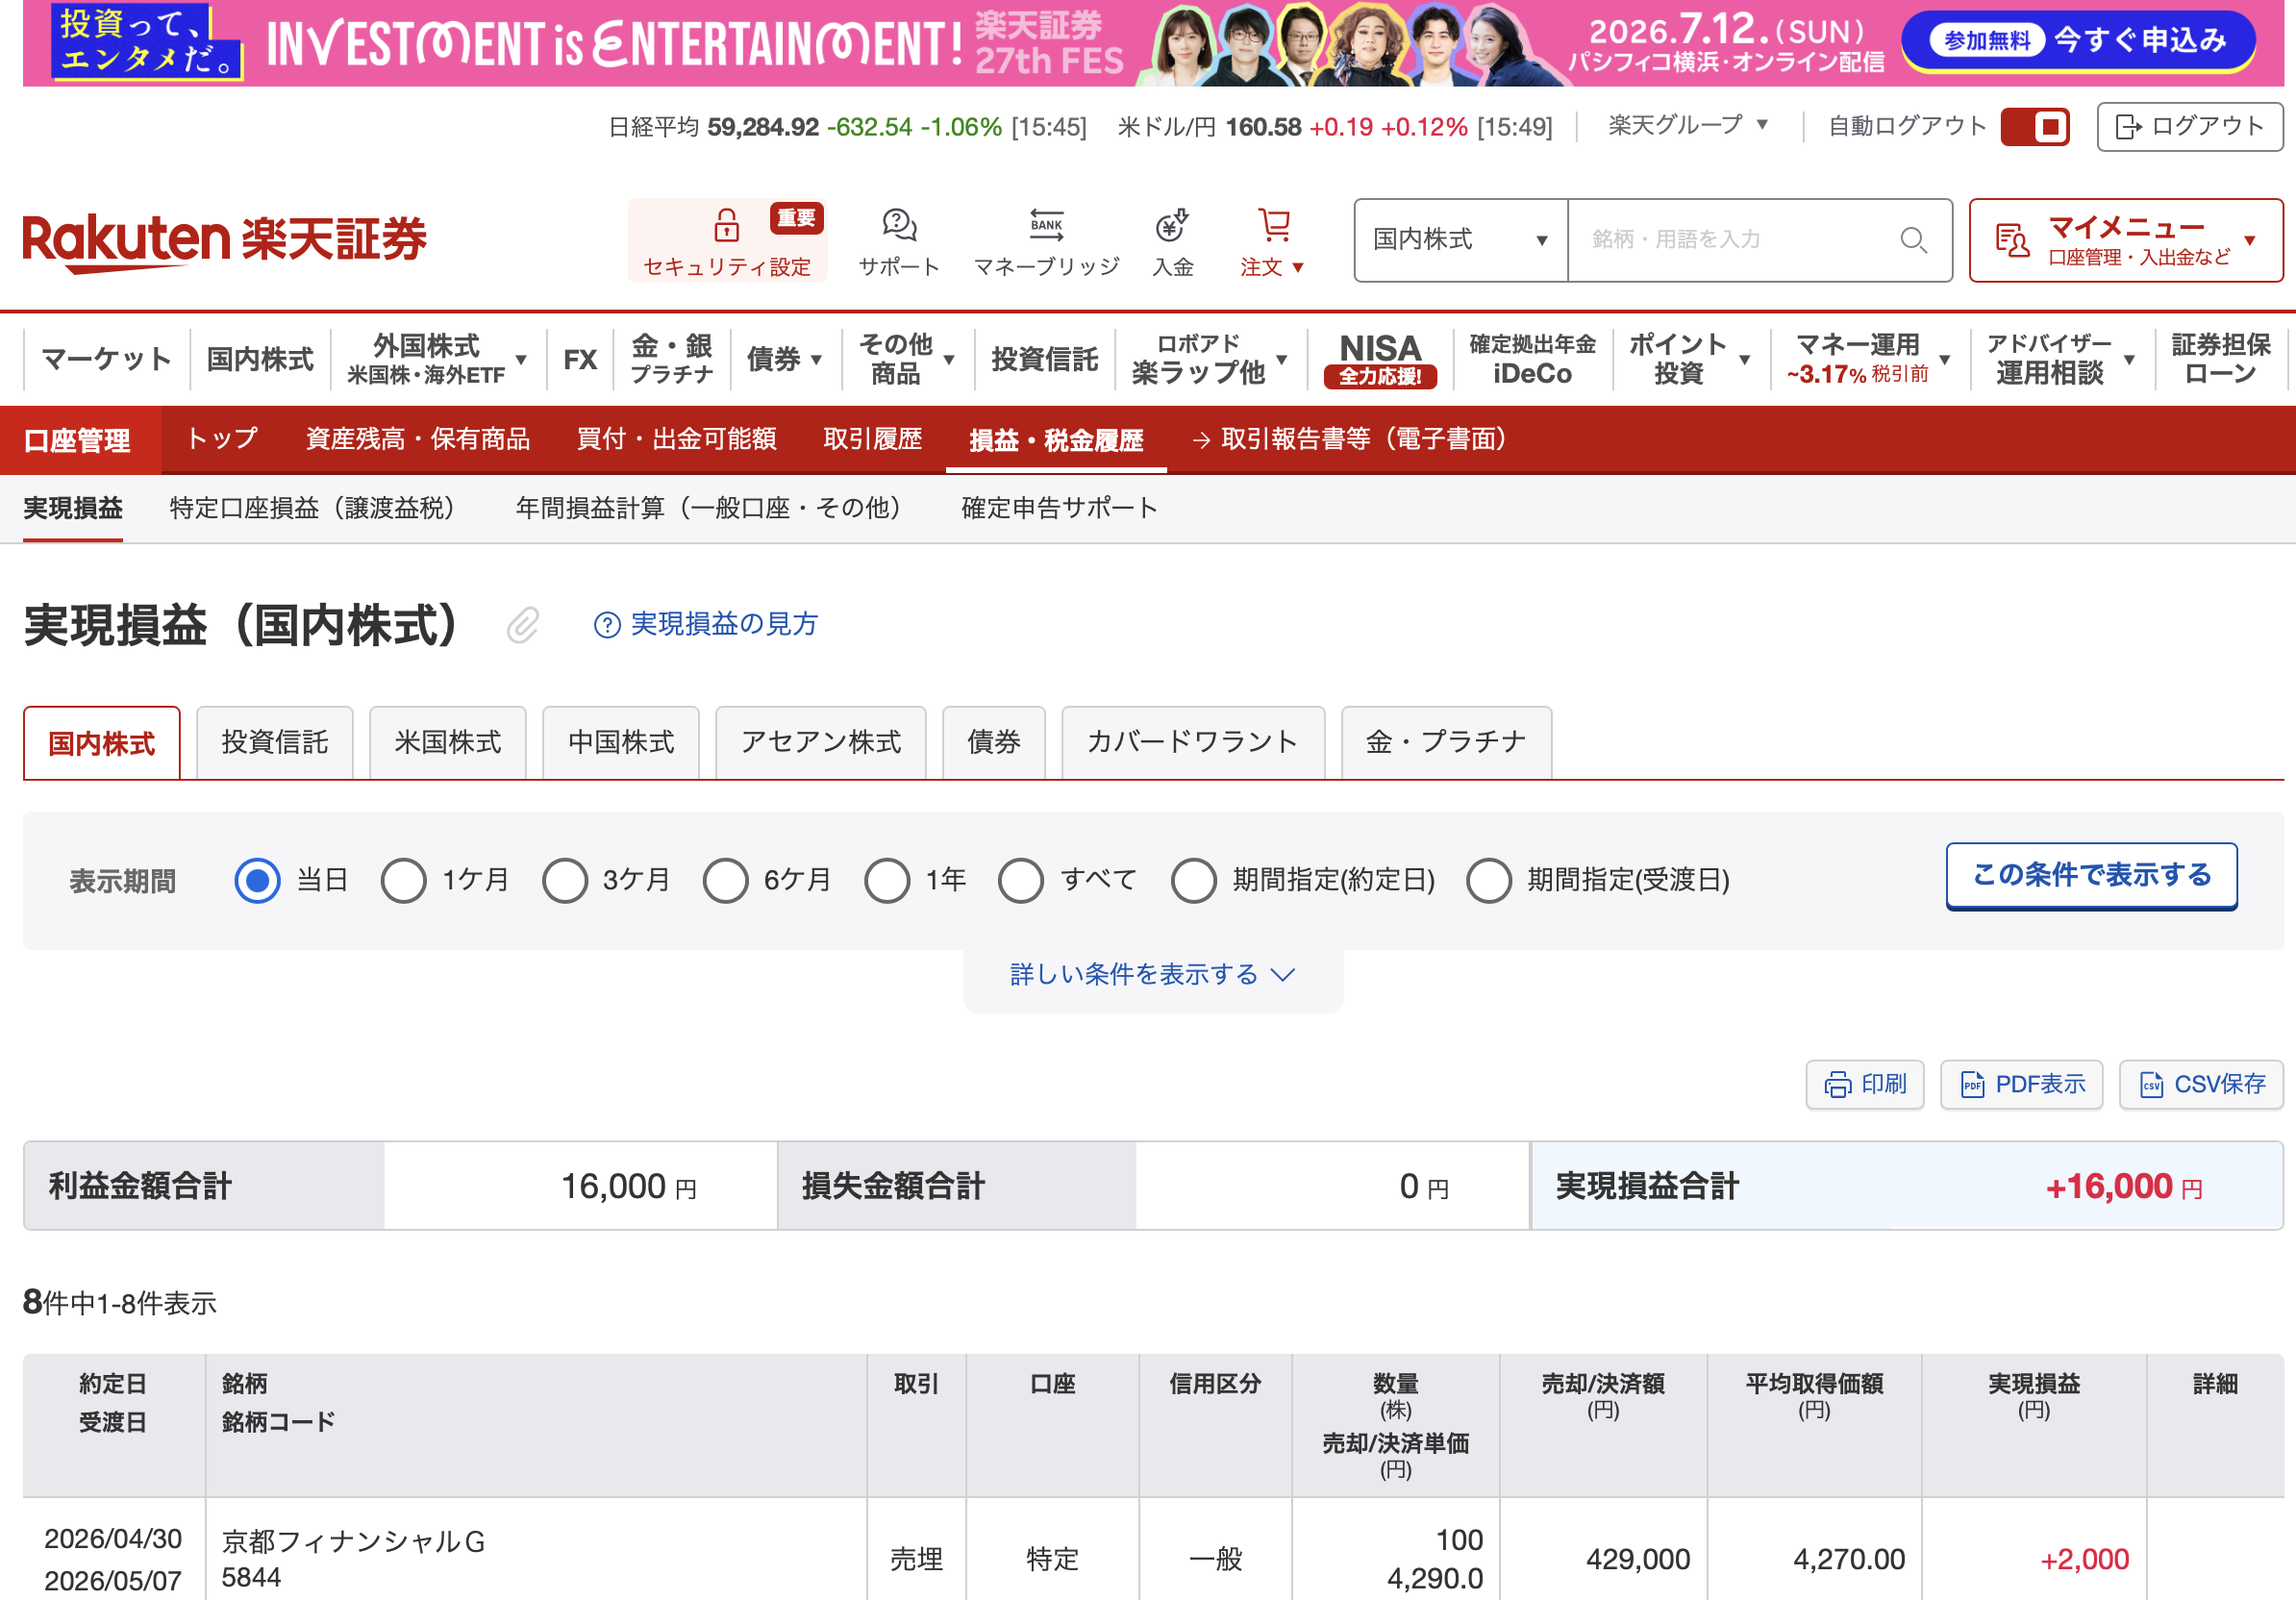The height and width of the screenshot is (1600, 2296).
Task: Click the paperclip icon beside page title
Action: (x=522, y=625)
